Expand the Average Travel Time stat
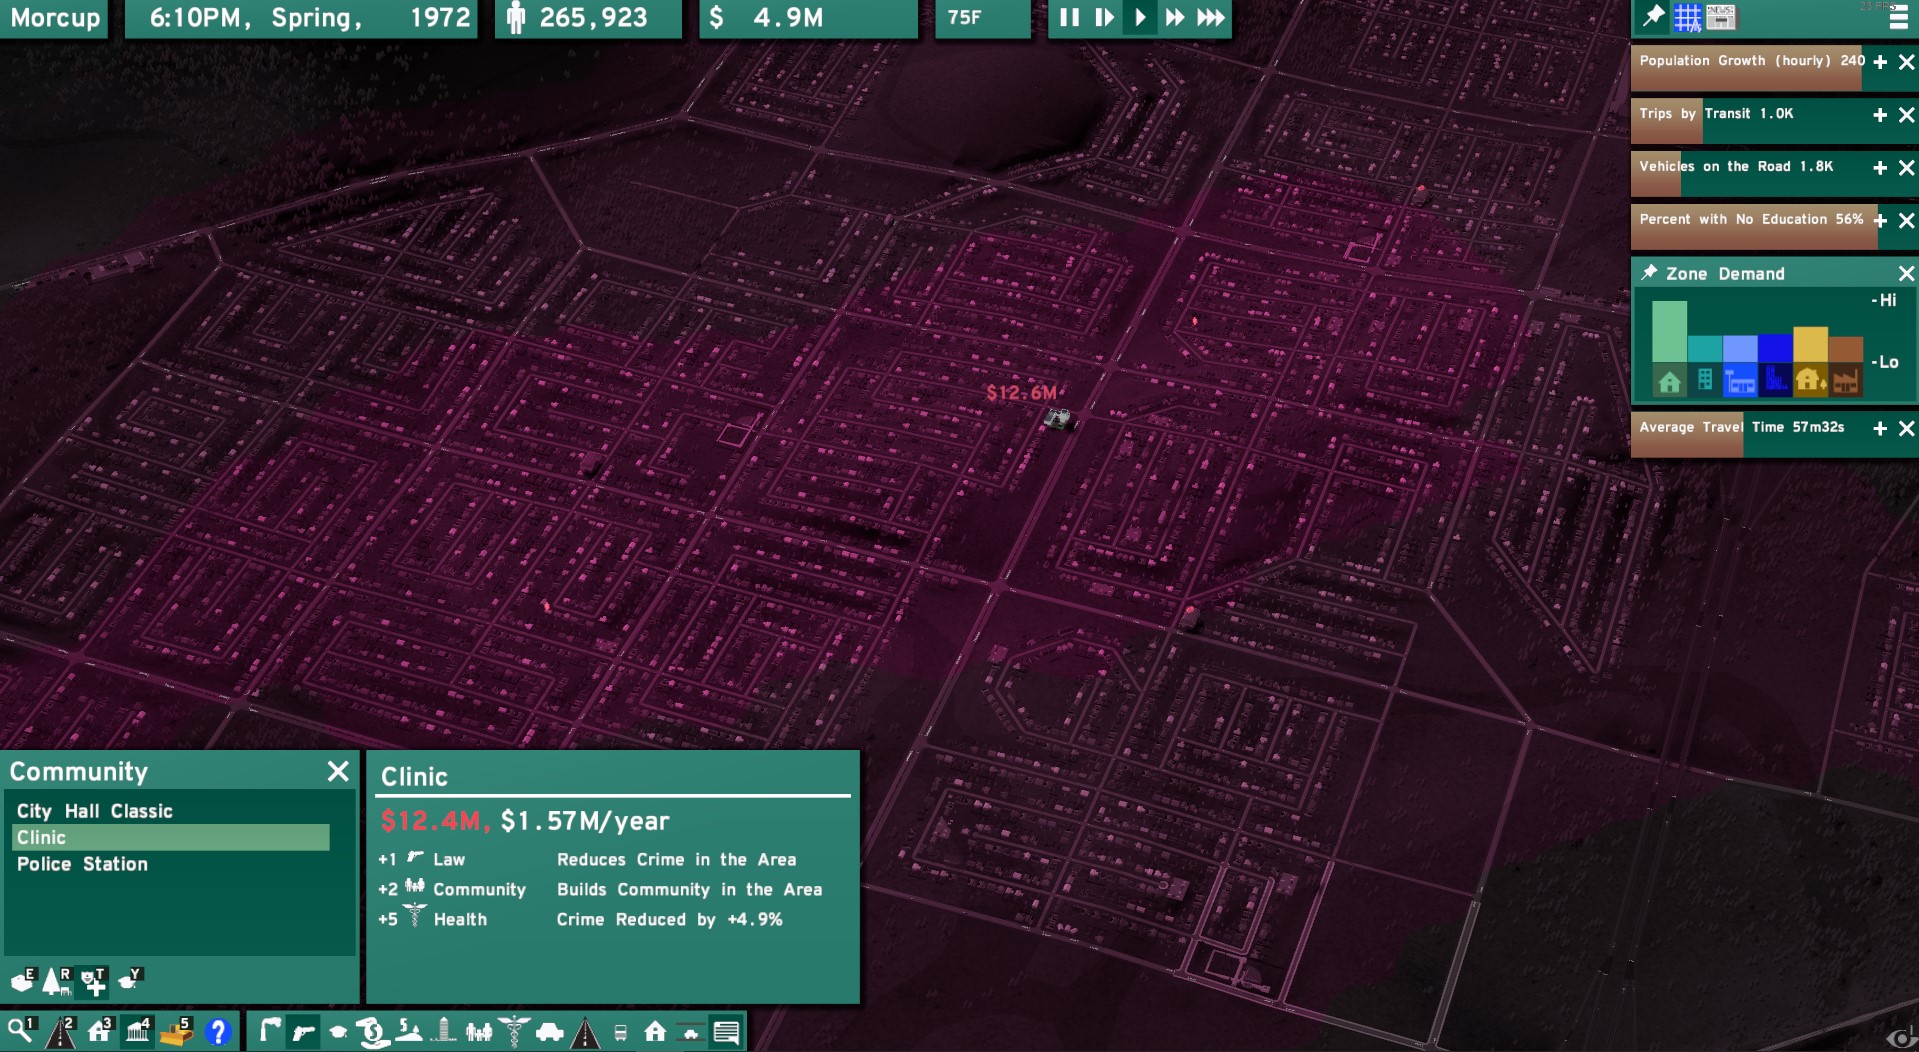The width and height of the screenshot is (1919, 1052). pos(1880,428)
